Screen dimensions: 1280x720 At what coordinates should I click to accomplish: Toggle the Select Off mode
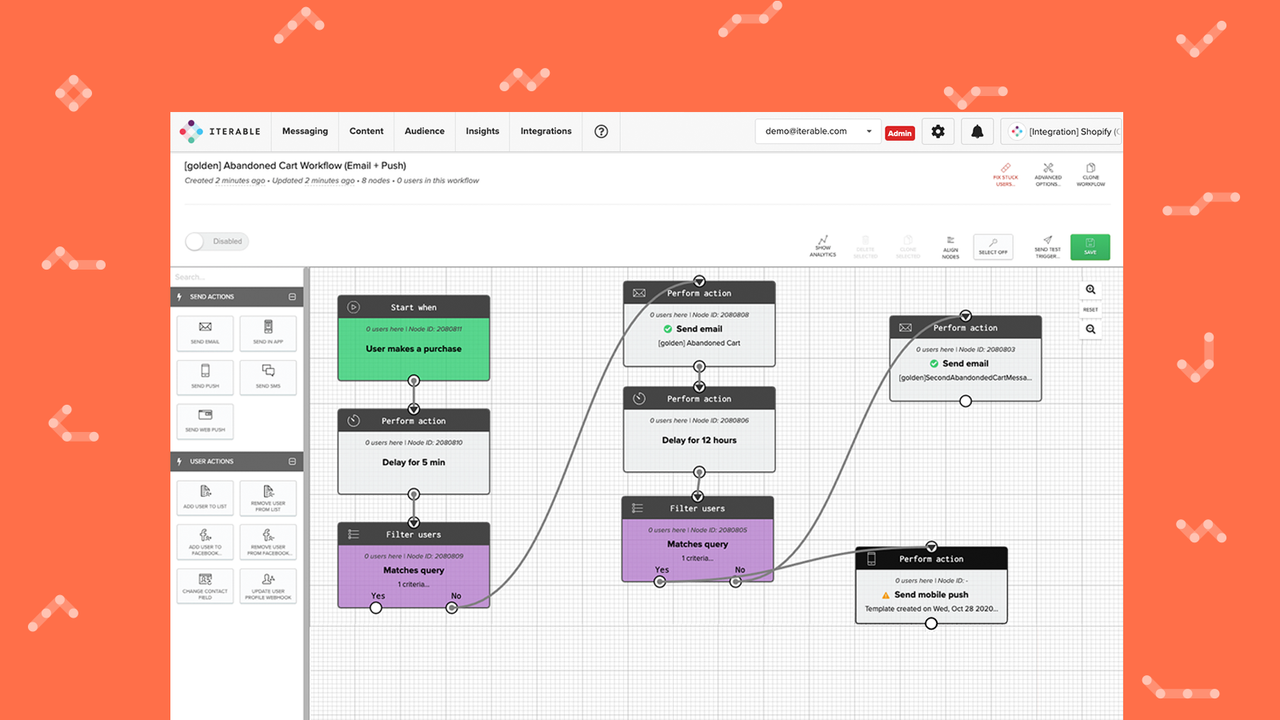[993, 246]
